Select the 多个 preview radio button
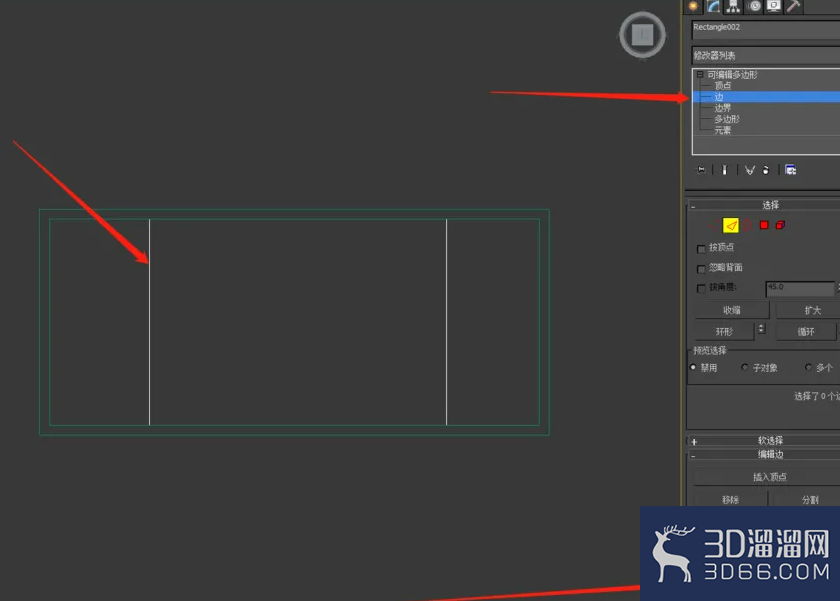This screenshot has height=601, width=840. pos(808,367)
